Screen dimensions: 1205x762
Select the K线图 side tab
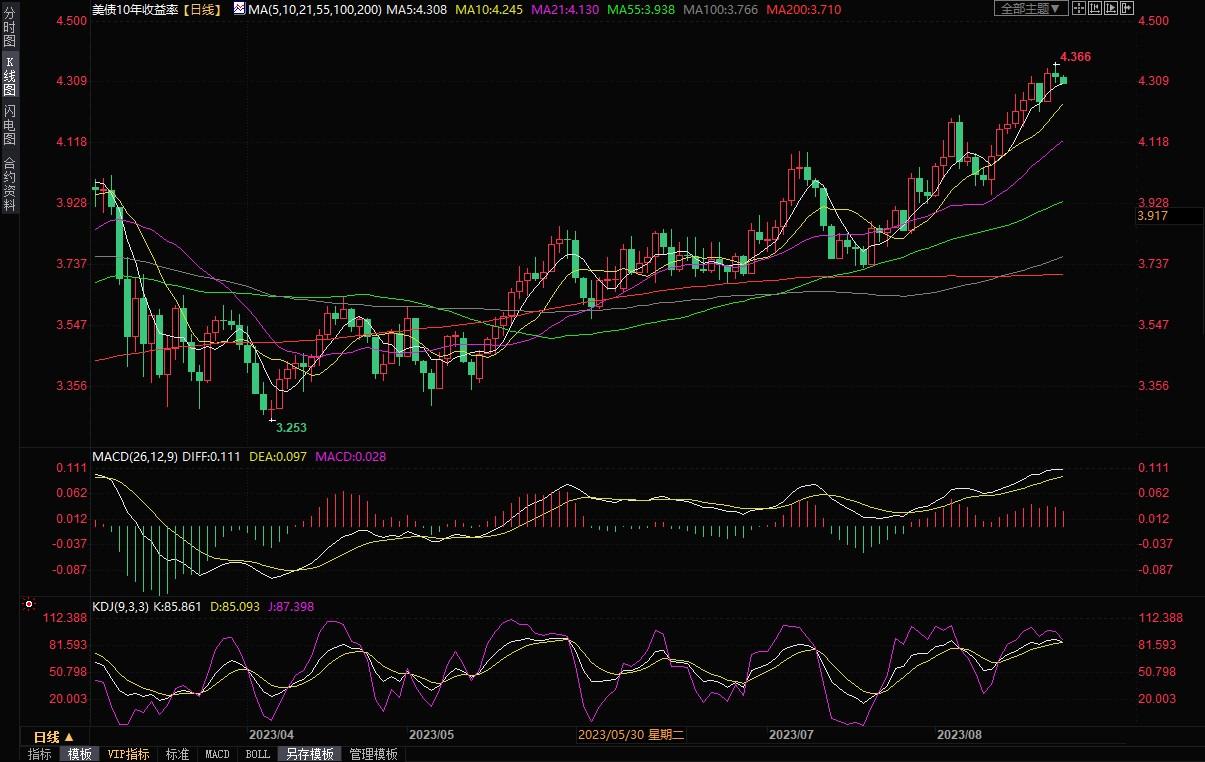(9, 76)
